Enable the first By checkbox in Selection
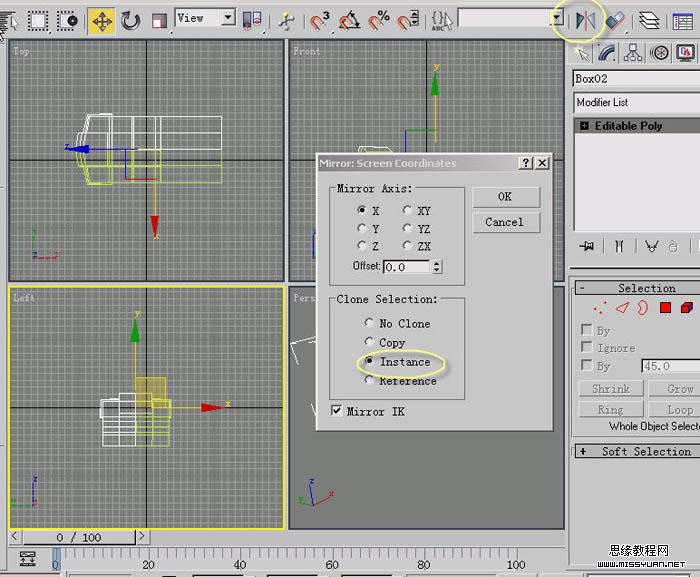Screen dimensions: 700x577 pos(587,330)
